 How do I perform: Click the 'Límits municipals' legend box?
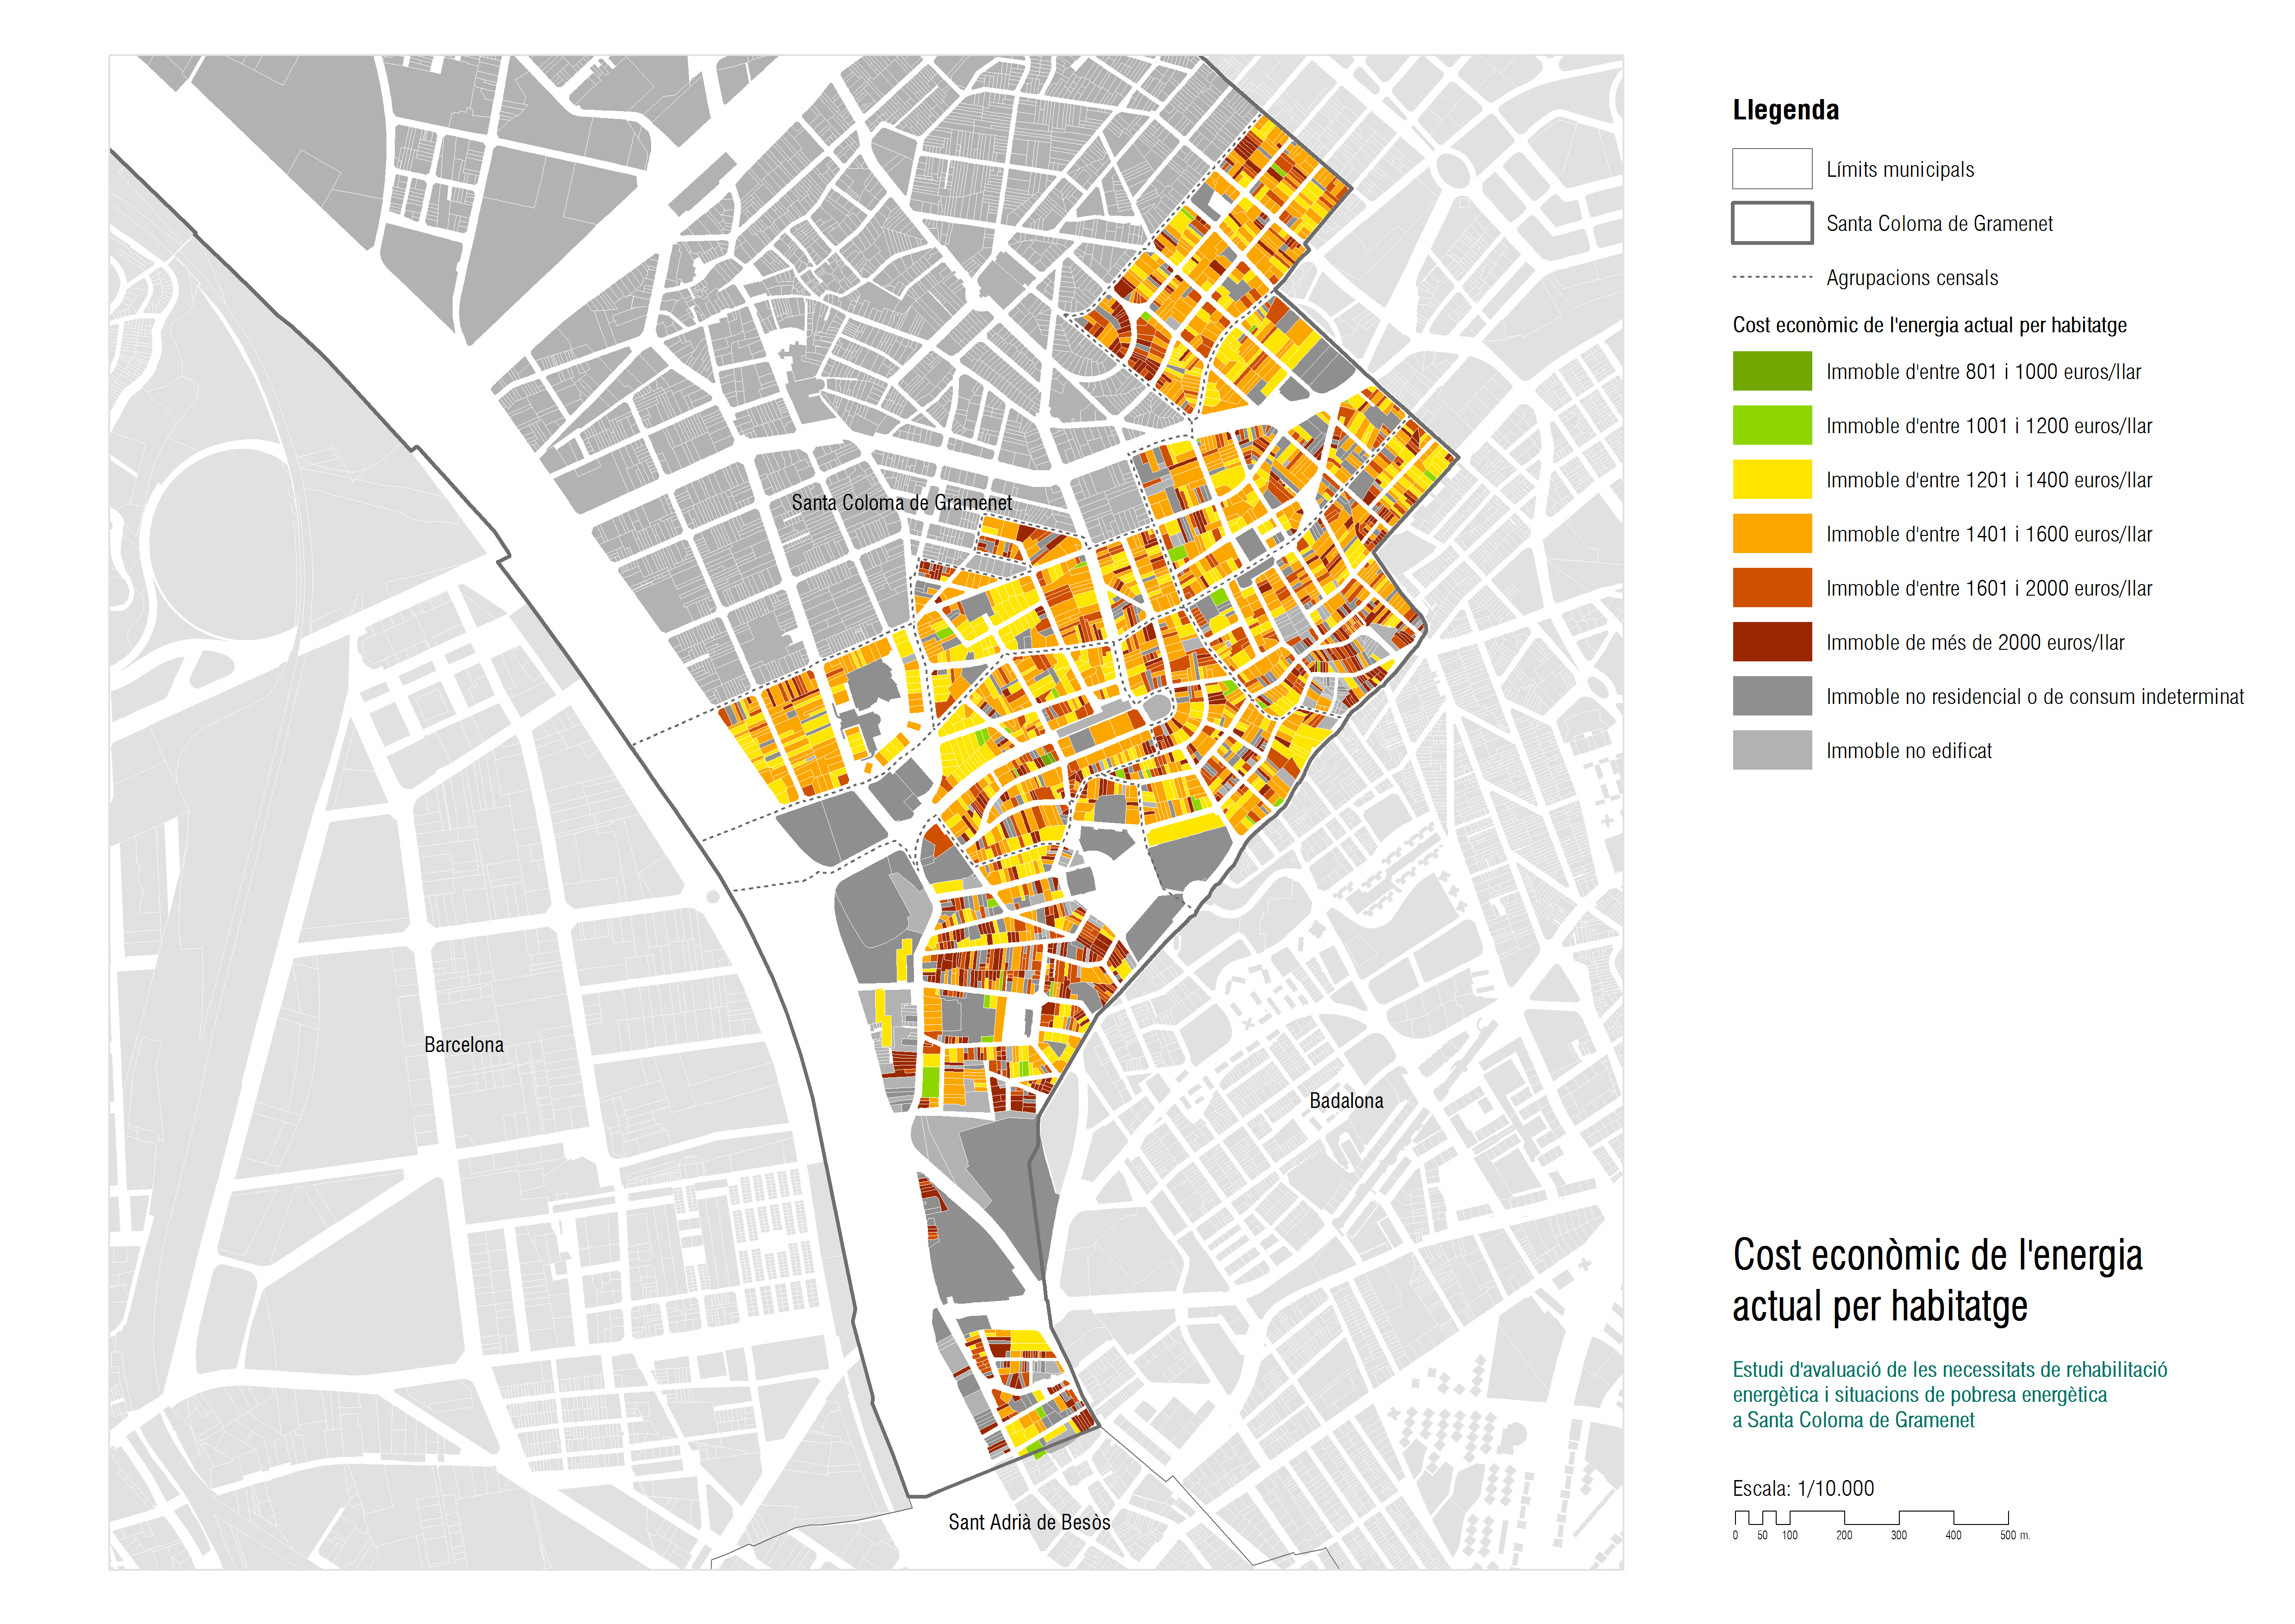pos(1771,168)
